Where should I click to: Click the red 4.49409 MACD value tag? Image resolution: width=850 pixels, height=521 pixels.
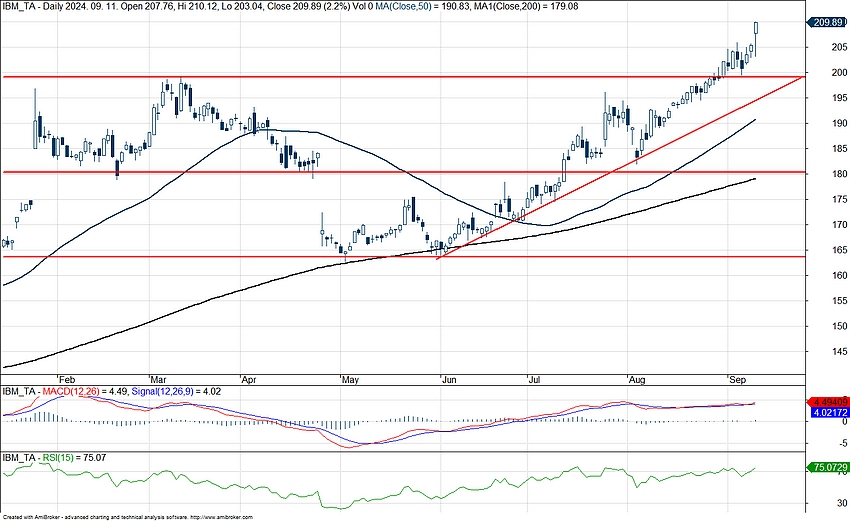(827, 402)
